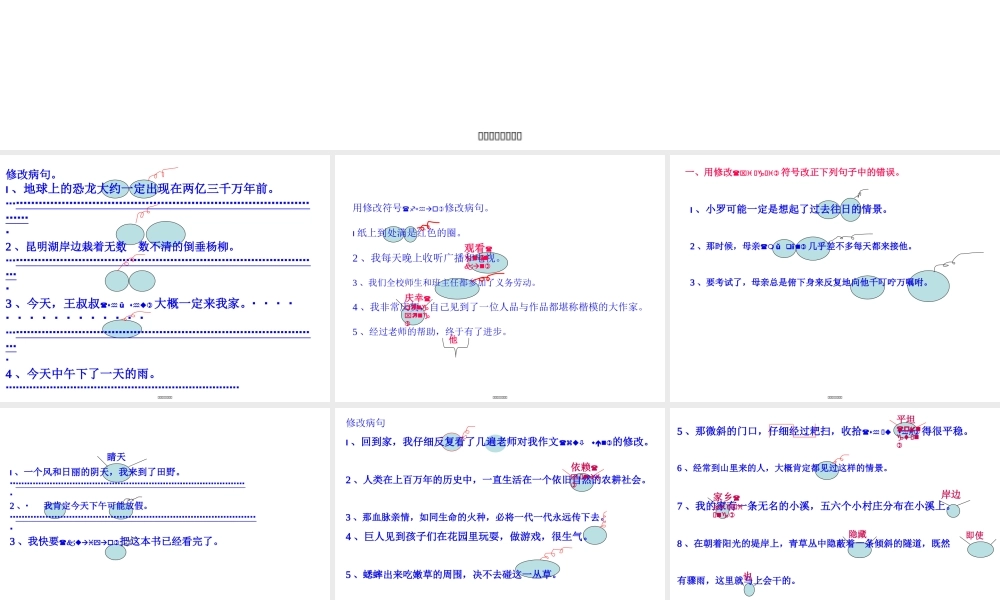
Task: Click the red 他 insertion mark
Action: point(453,340)
